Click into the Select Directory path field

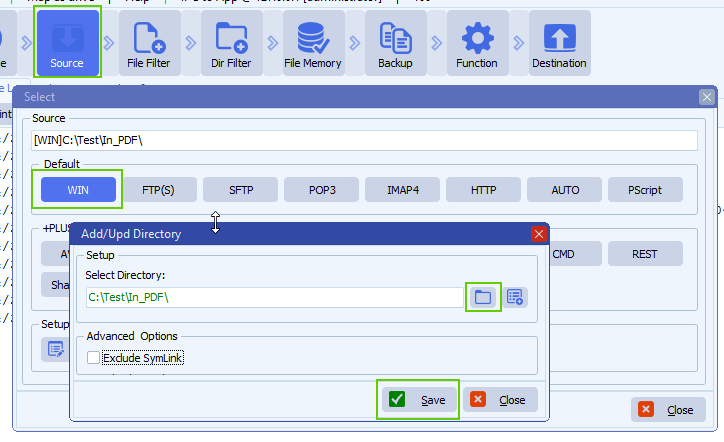pyautogui.click(x=275, y=297)
